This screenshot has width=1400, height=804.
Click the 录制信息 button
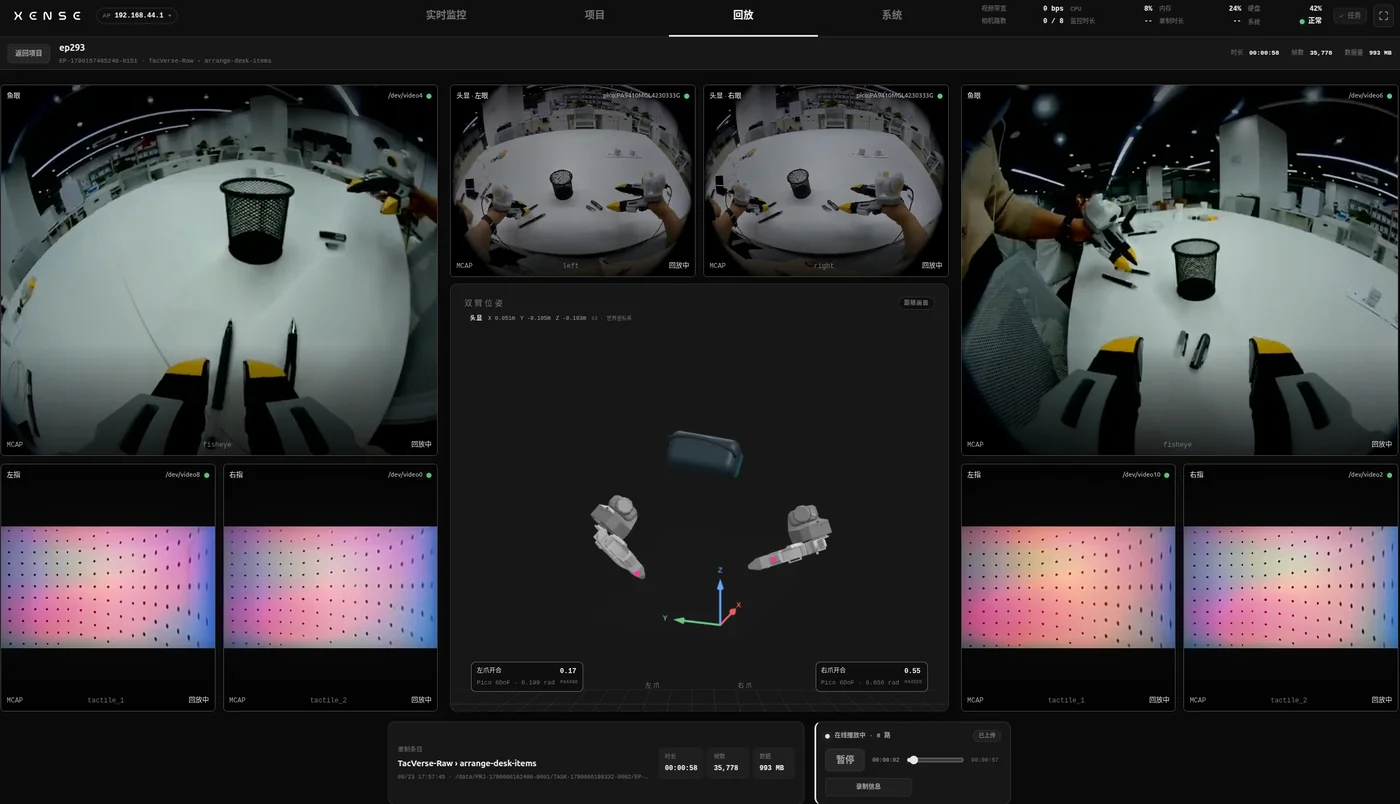pyautogui.click(x=868, y=787)
